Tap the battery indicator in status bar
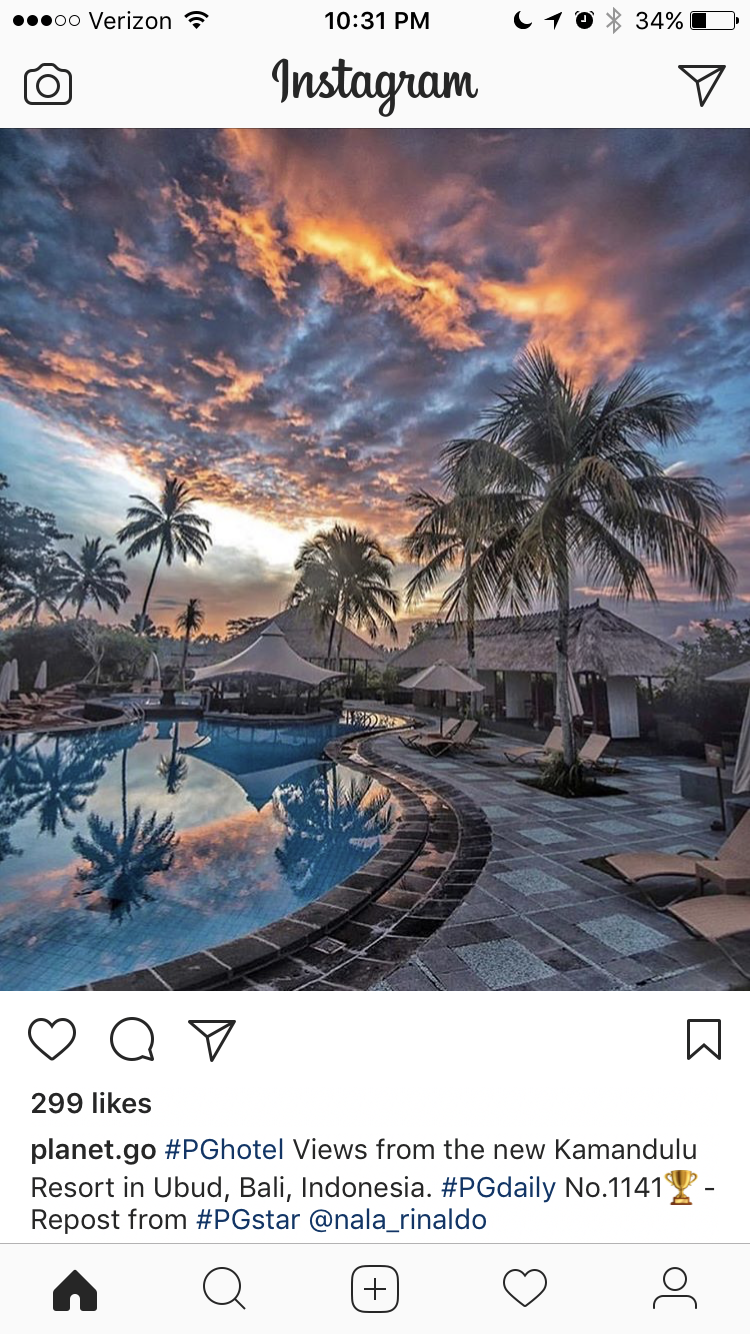Viewport: 750px width, 1334px height. pyautogui.click(x=713, y=20)
